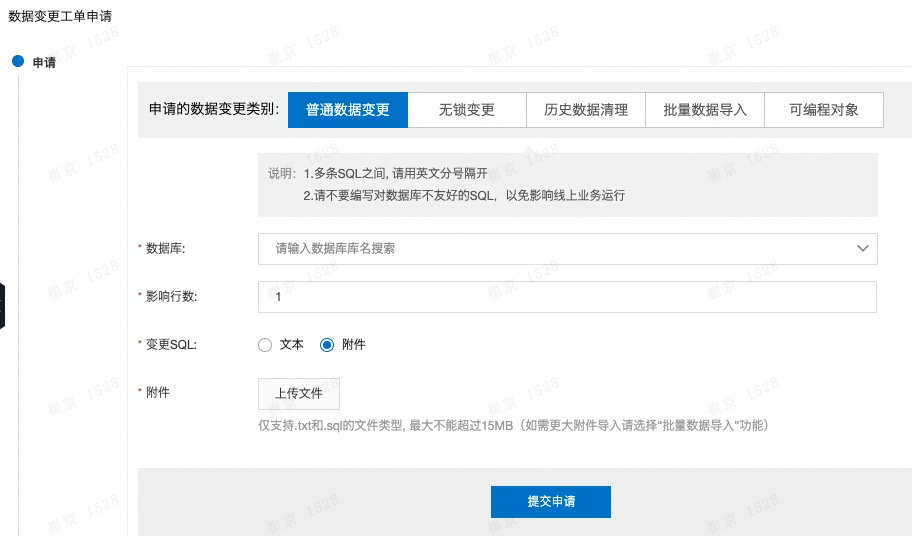
Task: Select the 附件 radio option
Action: pos(327,345)
